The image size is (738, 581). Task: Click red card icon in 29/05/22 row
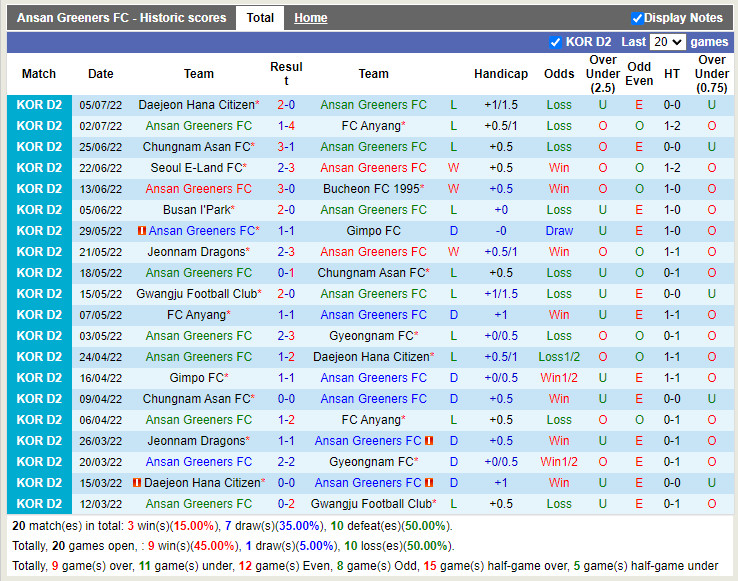pos(141,231)
